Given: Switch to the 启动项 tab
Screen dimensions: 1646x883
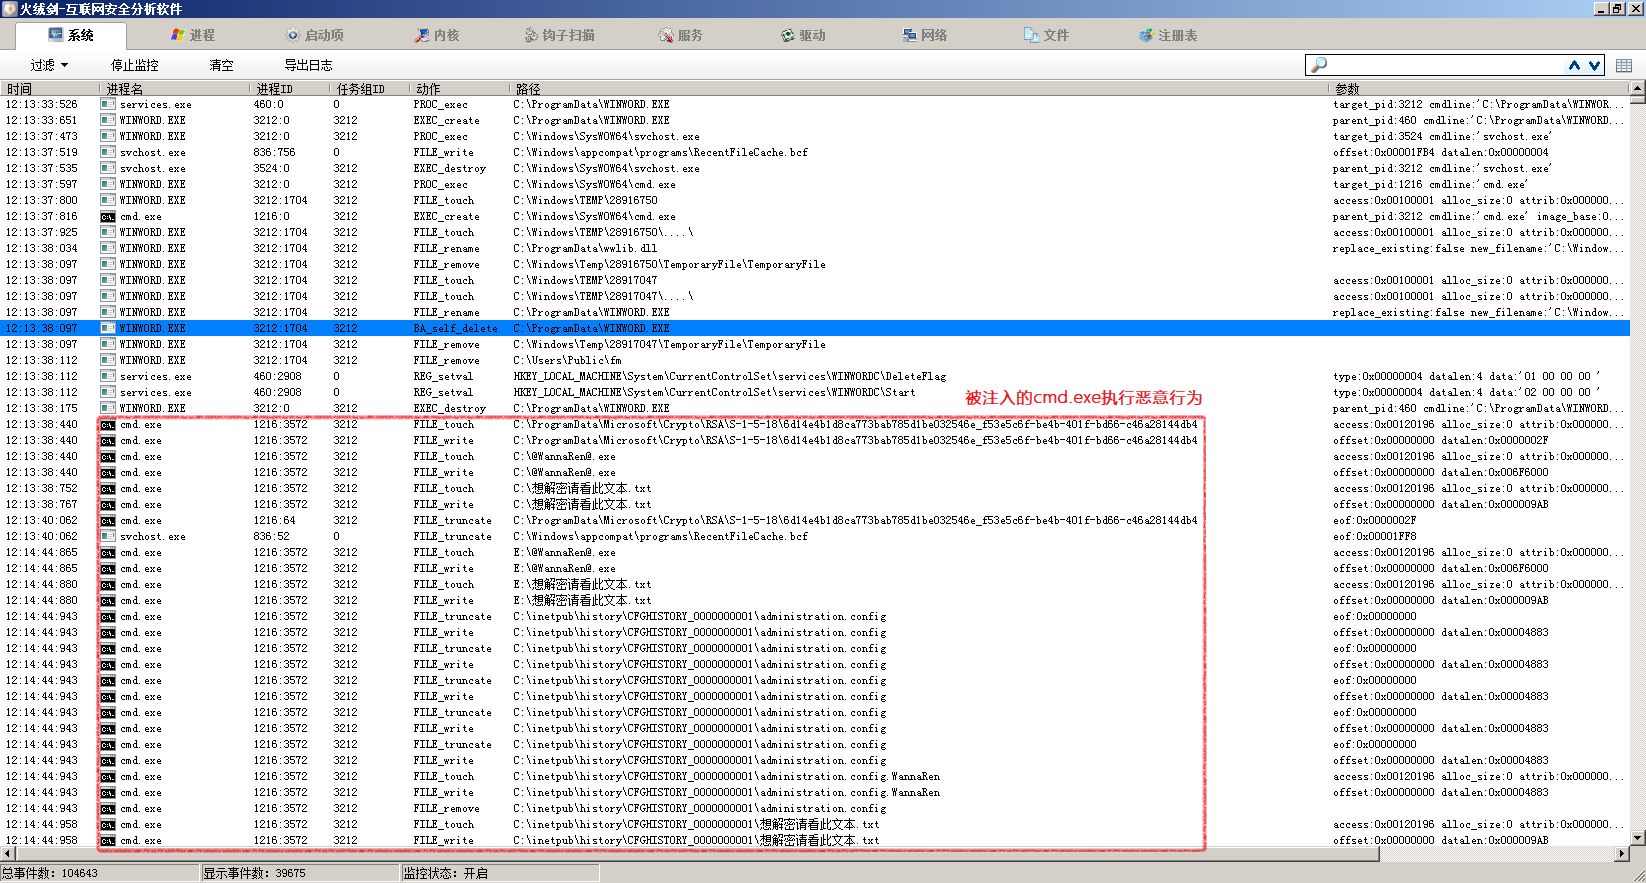Looking at the screenshot, I should (315, 35).
